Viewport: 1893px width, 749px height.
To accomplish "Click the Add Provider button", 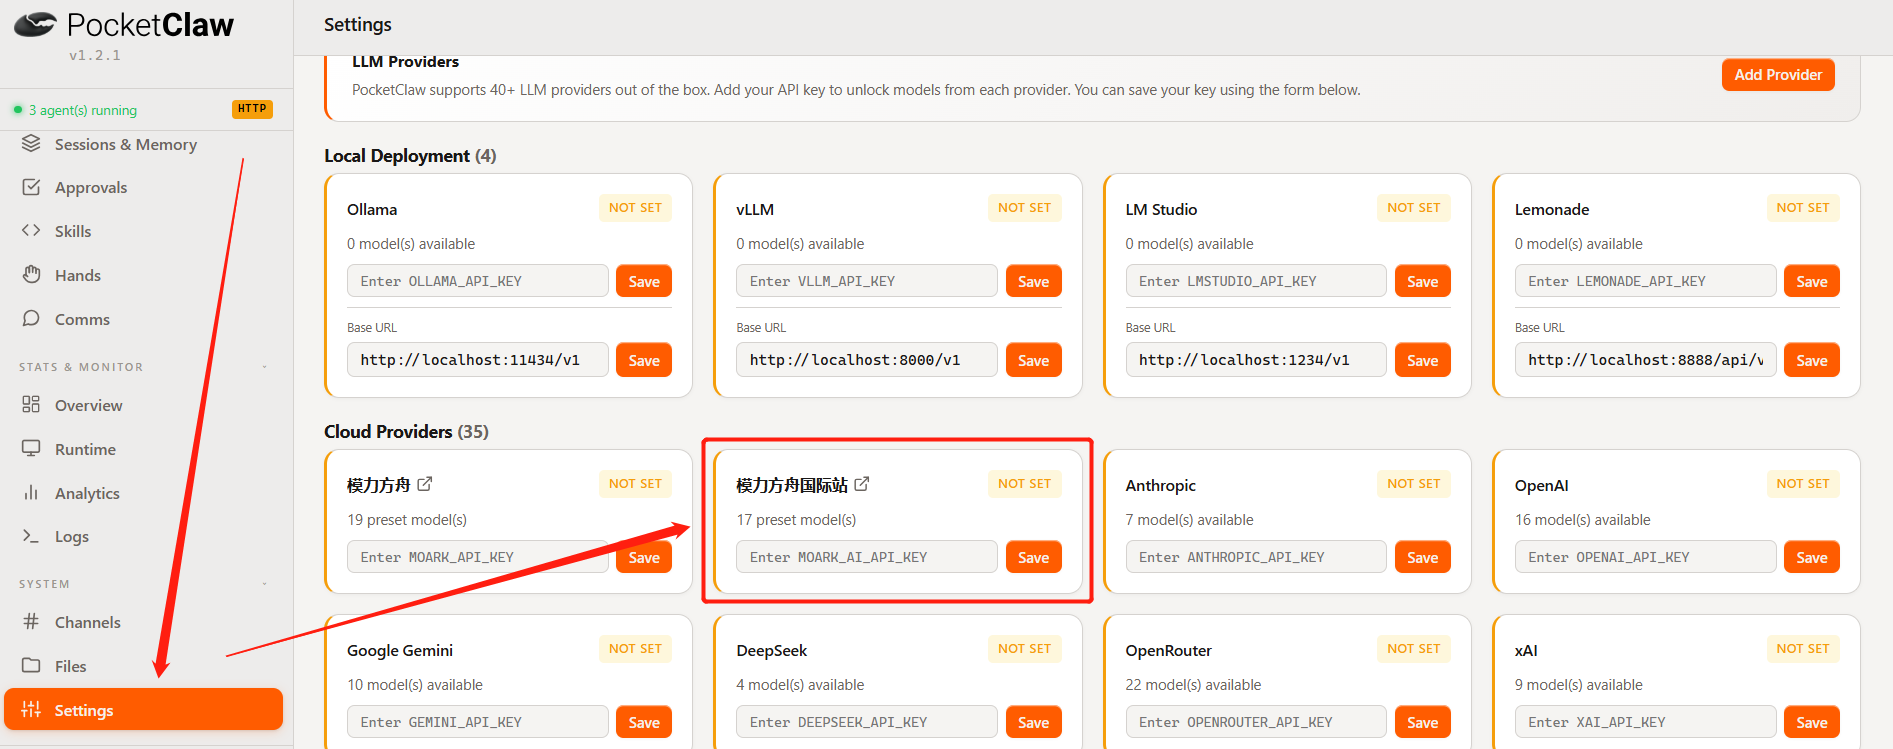I will [1778, 75].
